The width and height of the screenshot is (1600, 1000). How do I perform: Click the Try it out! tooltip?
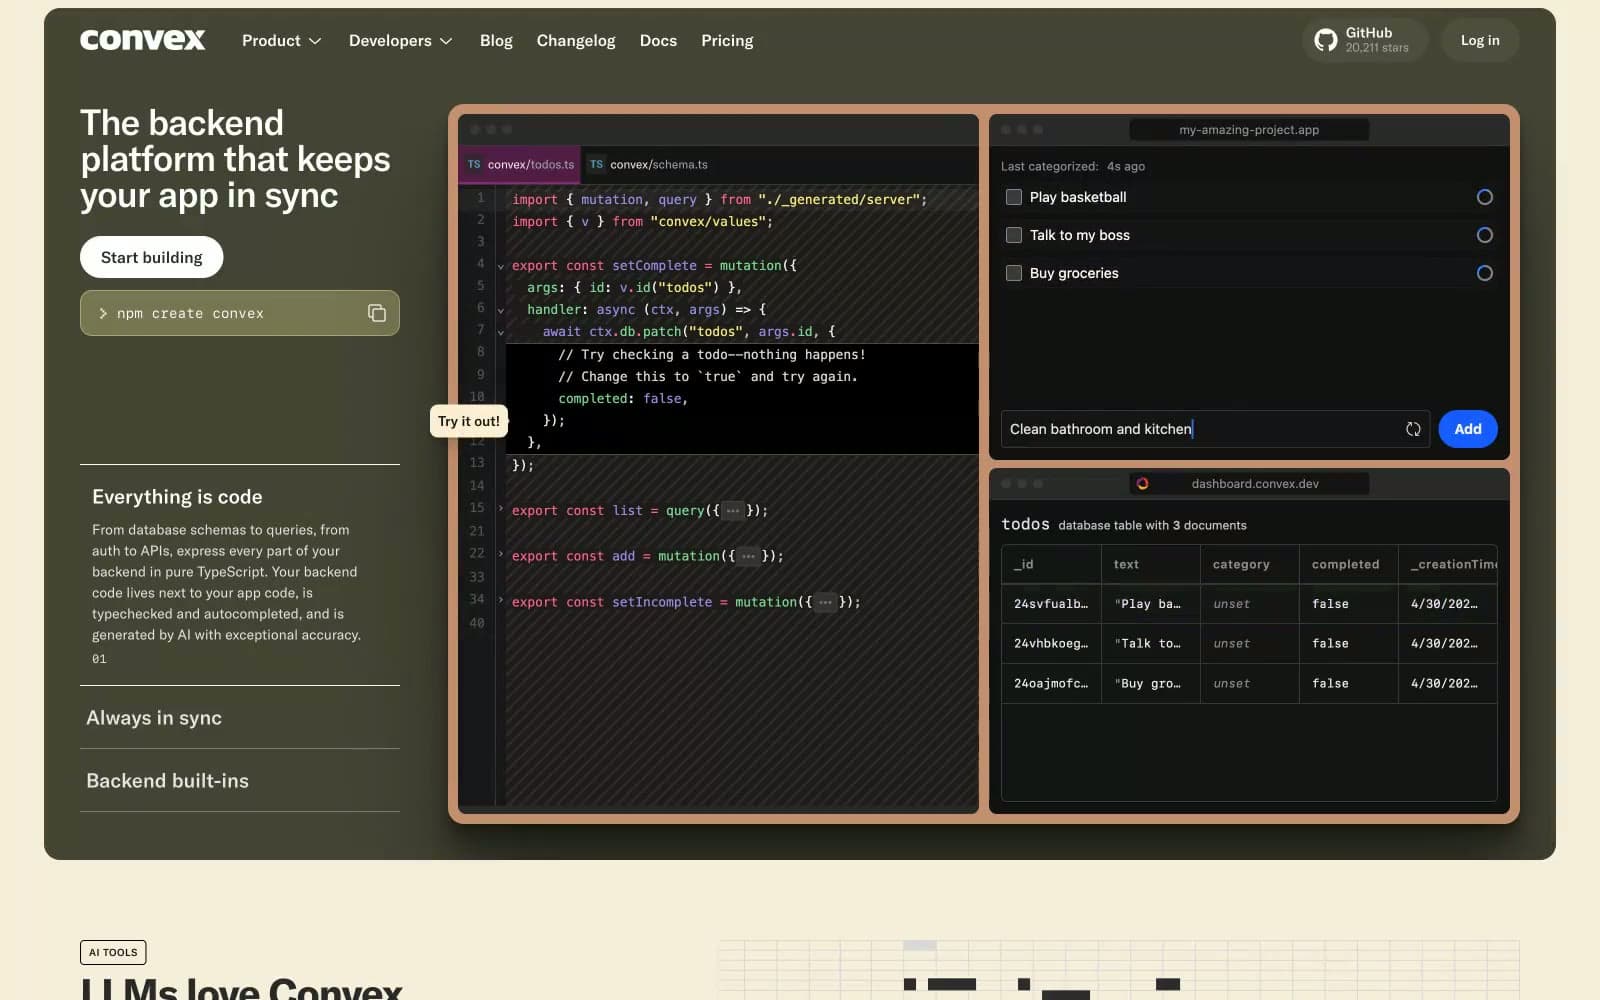point(469,421)
